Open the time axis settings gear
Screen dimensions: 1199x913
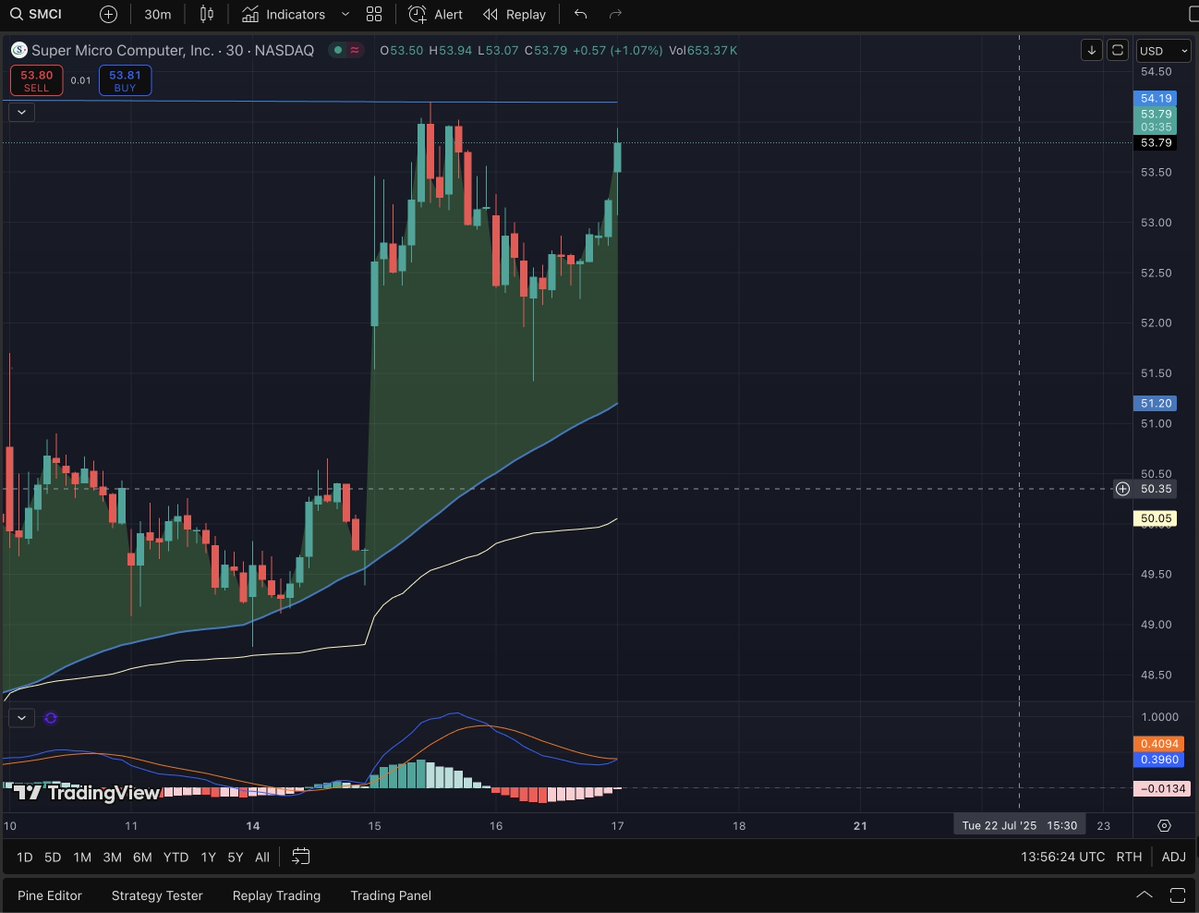(x=1164, y=826)
